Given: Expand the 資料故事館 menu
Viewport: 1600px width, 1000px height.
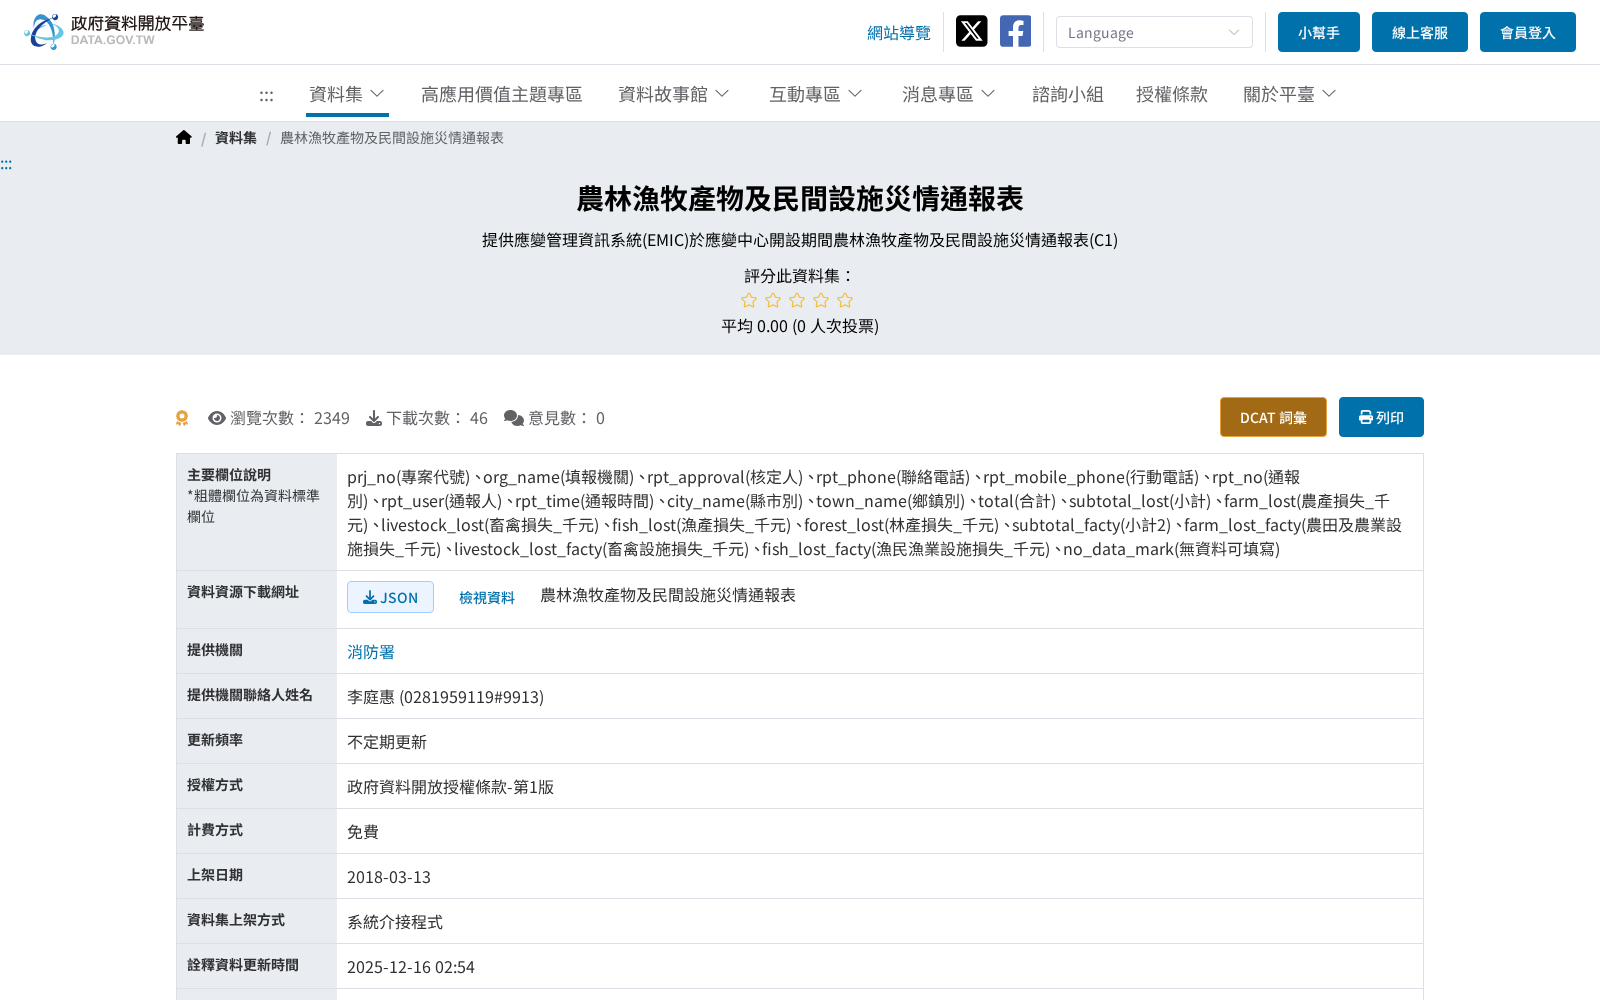Looking at the screenshot, I should click(674, 94).
